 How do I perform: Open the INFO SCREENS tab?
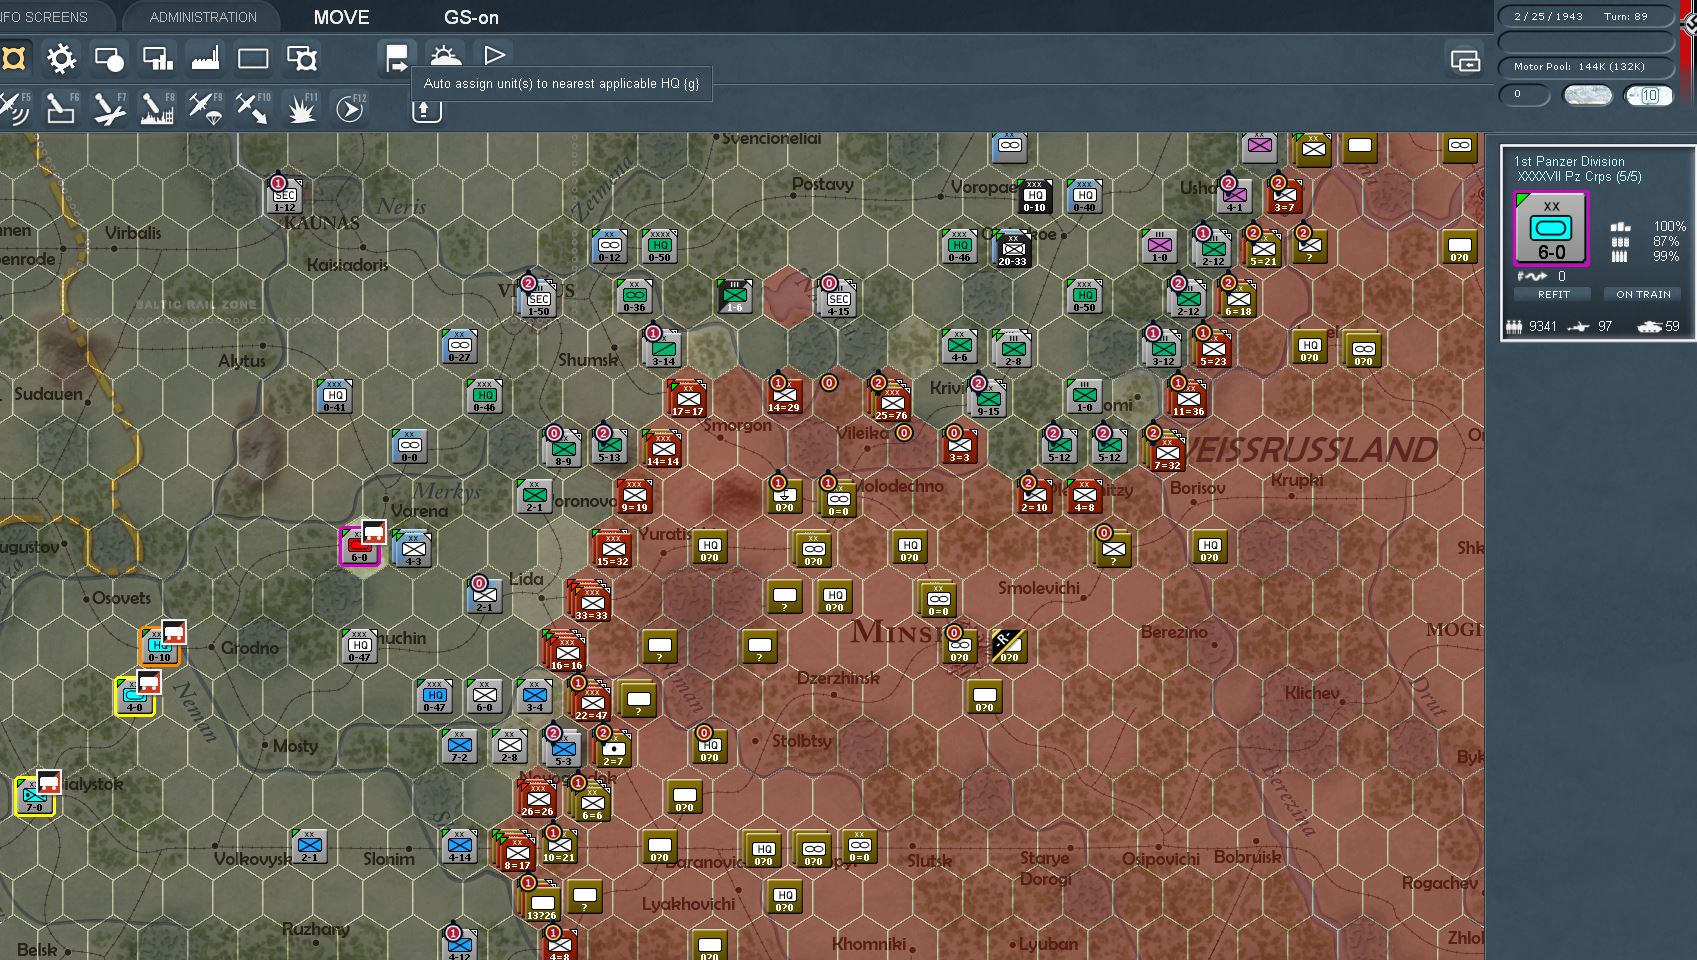(x=44, y=17)
